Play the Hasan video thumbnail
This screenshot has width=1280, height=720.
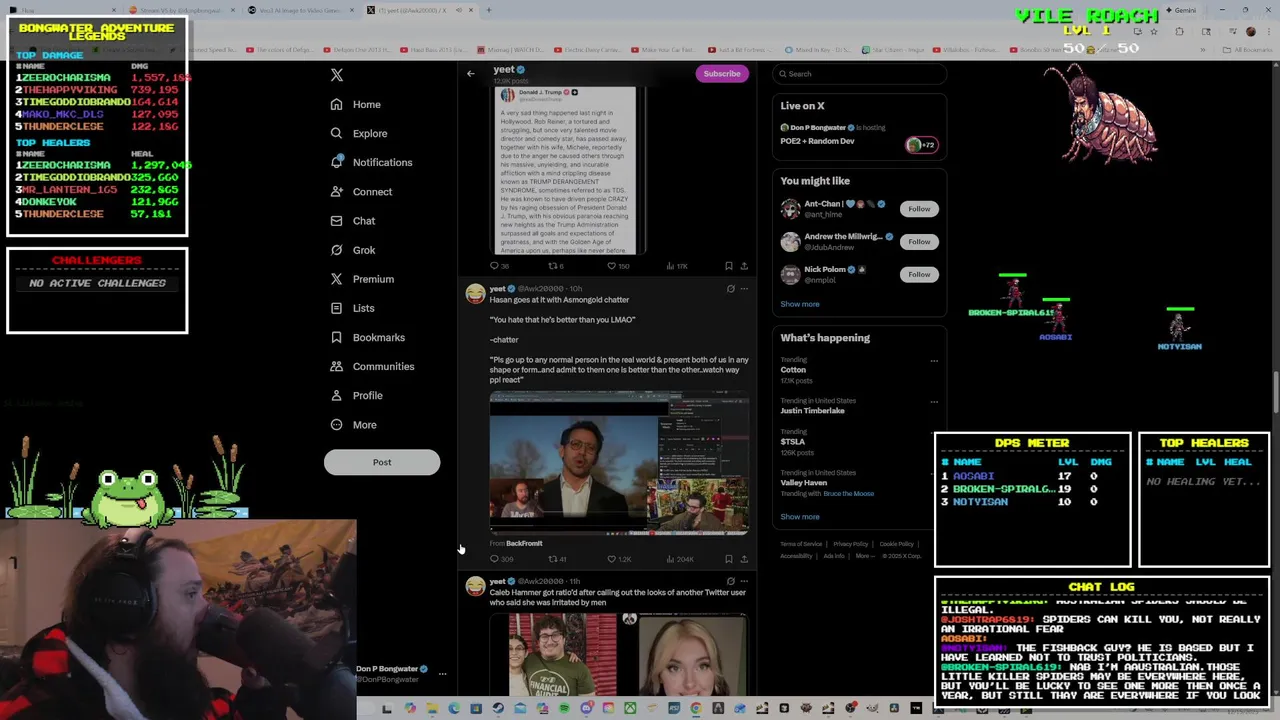(x=619, y=464)
